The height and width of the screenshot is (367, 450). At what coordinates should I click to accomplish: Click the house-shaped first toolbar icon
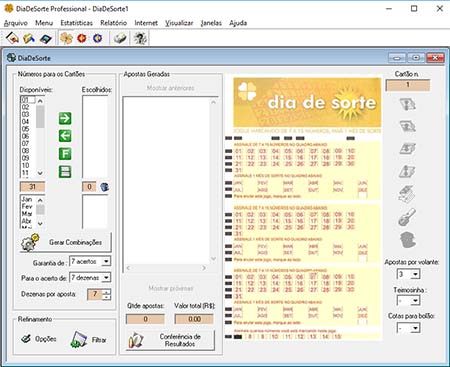click(13, 38)
